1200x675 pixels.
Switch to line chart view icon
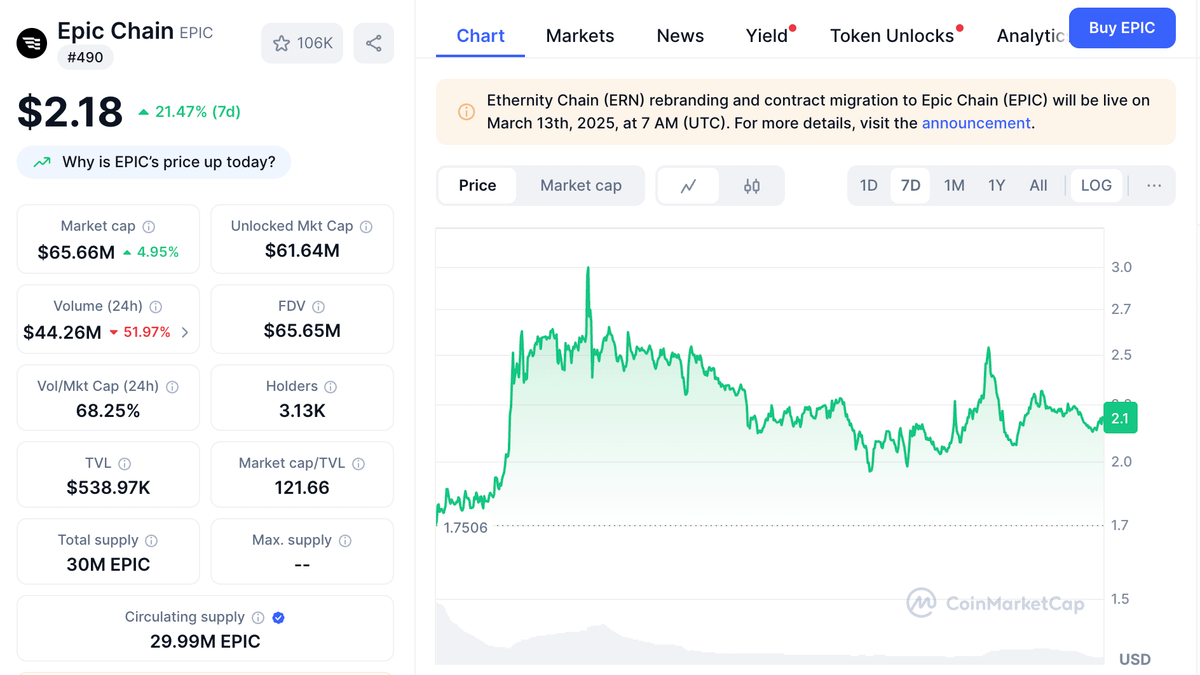(x=688, y=186)
